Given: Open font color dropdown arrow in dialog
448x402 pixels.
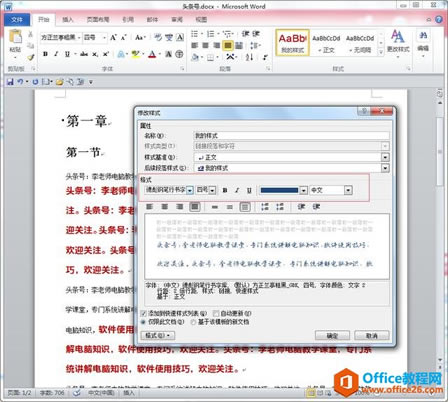Looking at the screenshot, I should [303, 190].
